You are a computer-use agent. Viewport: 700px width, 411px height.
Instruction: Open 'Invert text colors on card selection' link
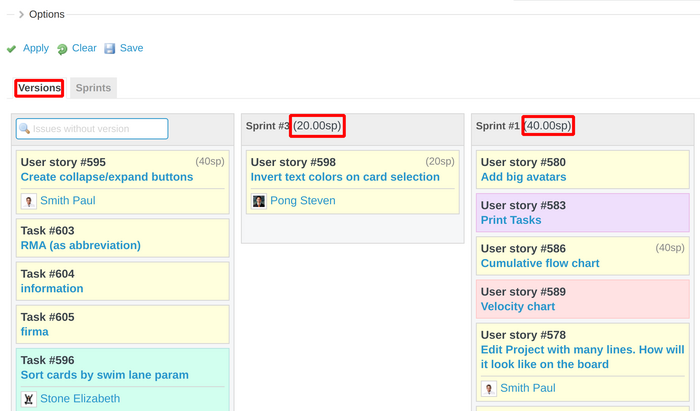[x=345, y=177]
